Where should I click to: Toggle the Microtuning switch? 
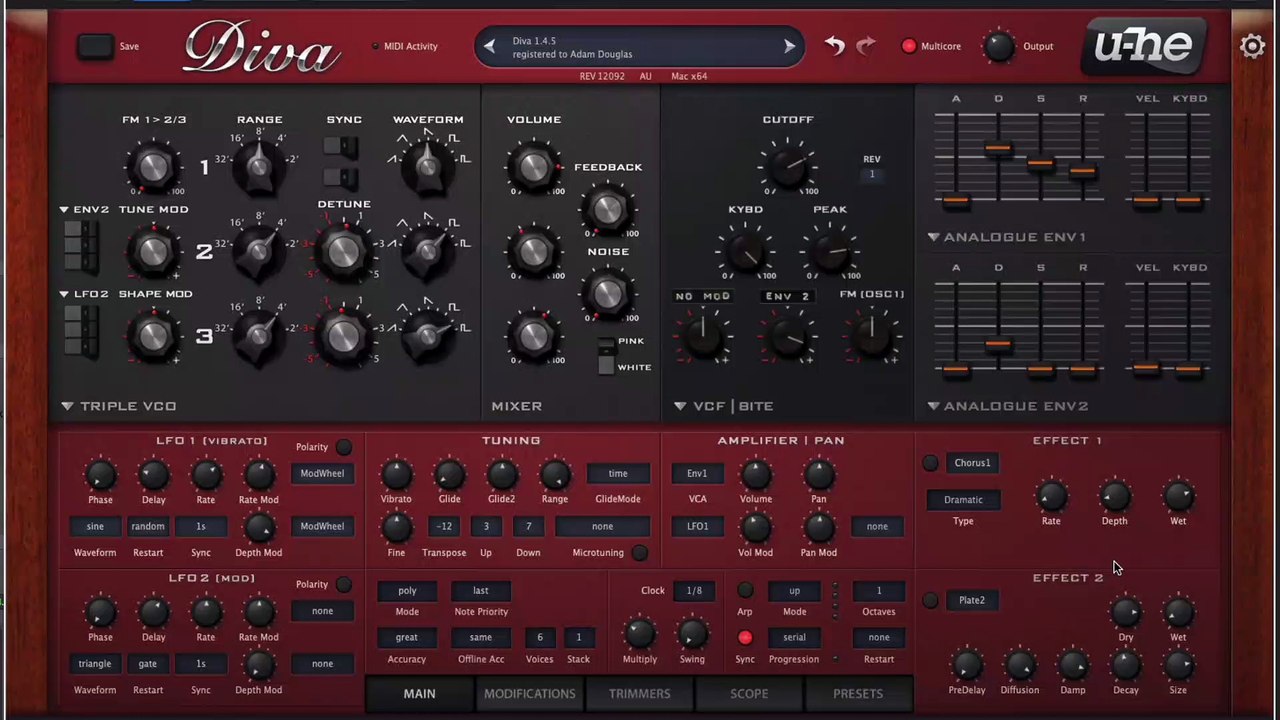click(x=639, y=552)
